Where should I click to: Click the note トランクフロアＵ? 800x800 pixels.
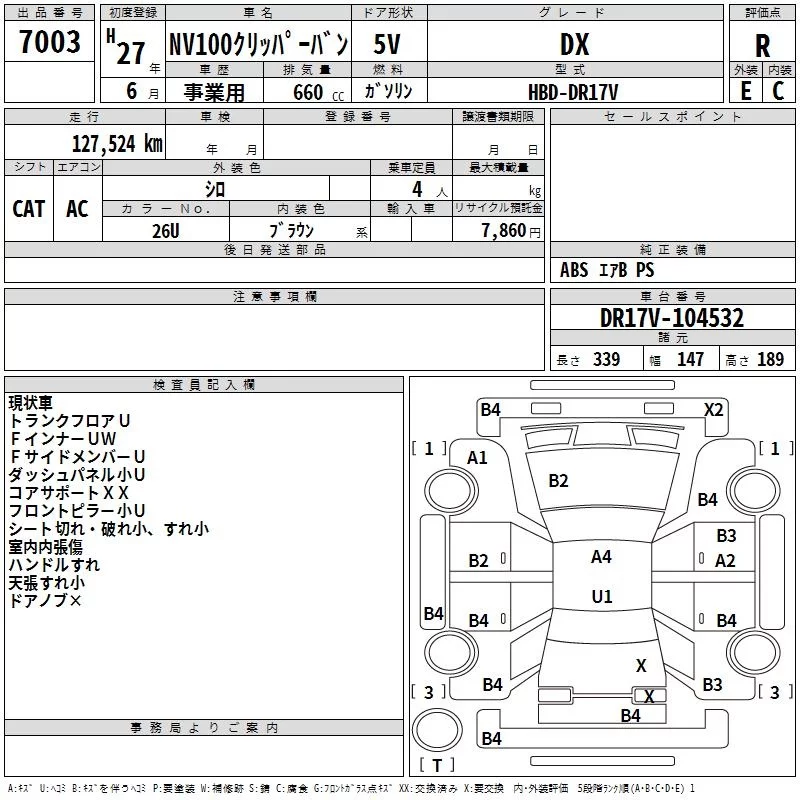point(69,420)
